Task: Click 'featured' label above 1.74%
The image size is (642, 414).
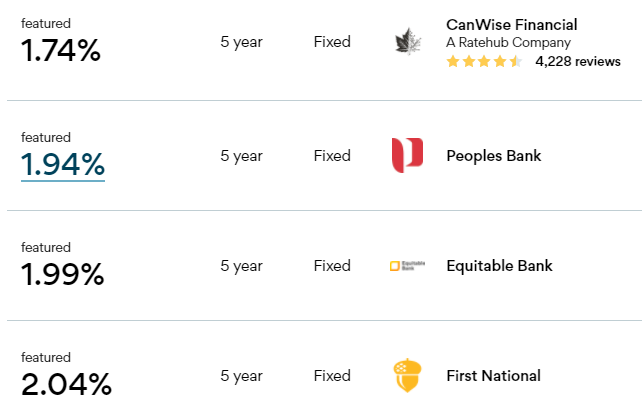Action: pyautogui.click(x=46, y=23)
